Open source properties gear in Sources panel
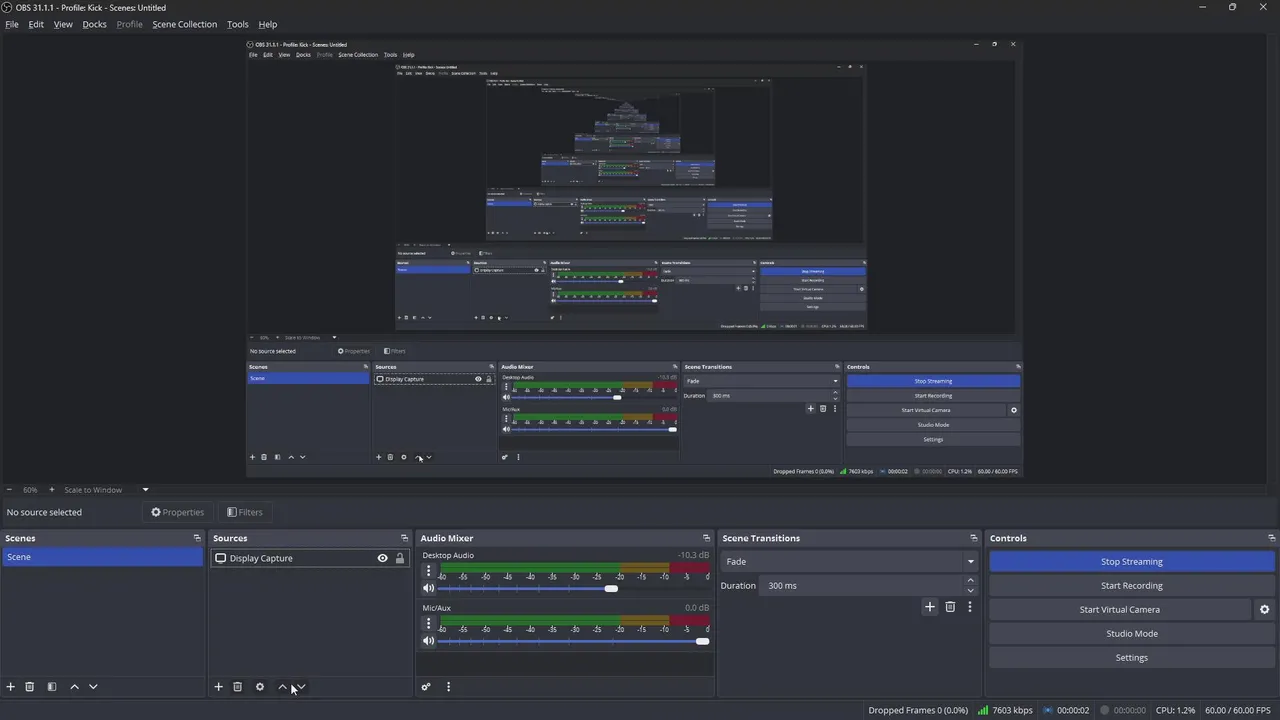 point(260,687)
